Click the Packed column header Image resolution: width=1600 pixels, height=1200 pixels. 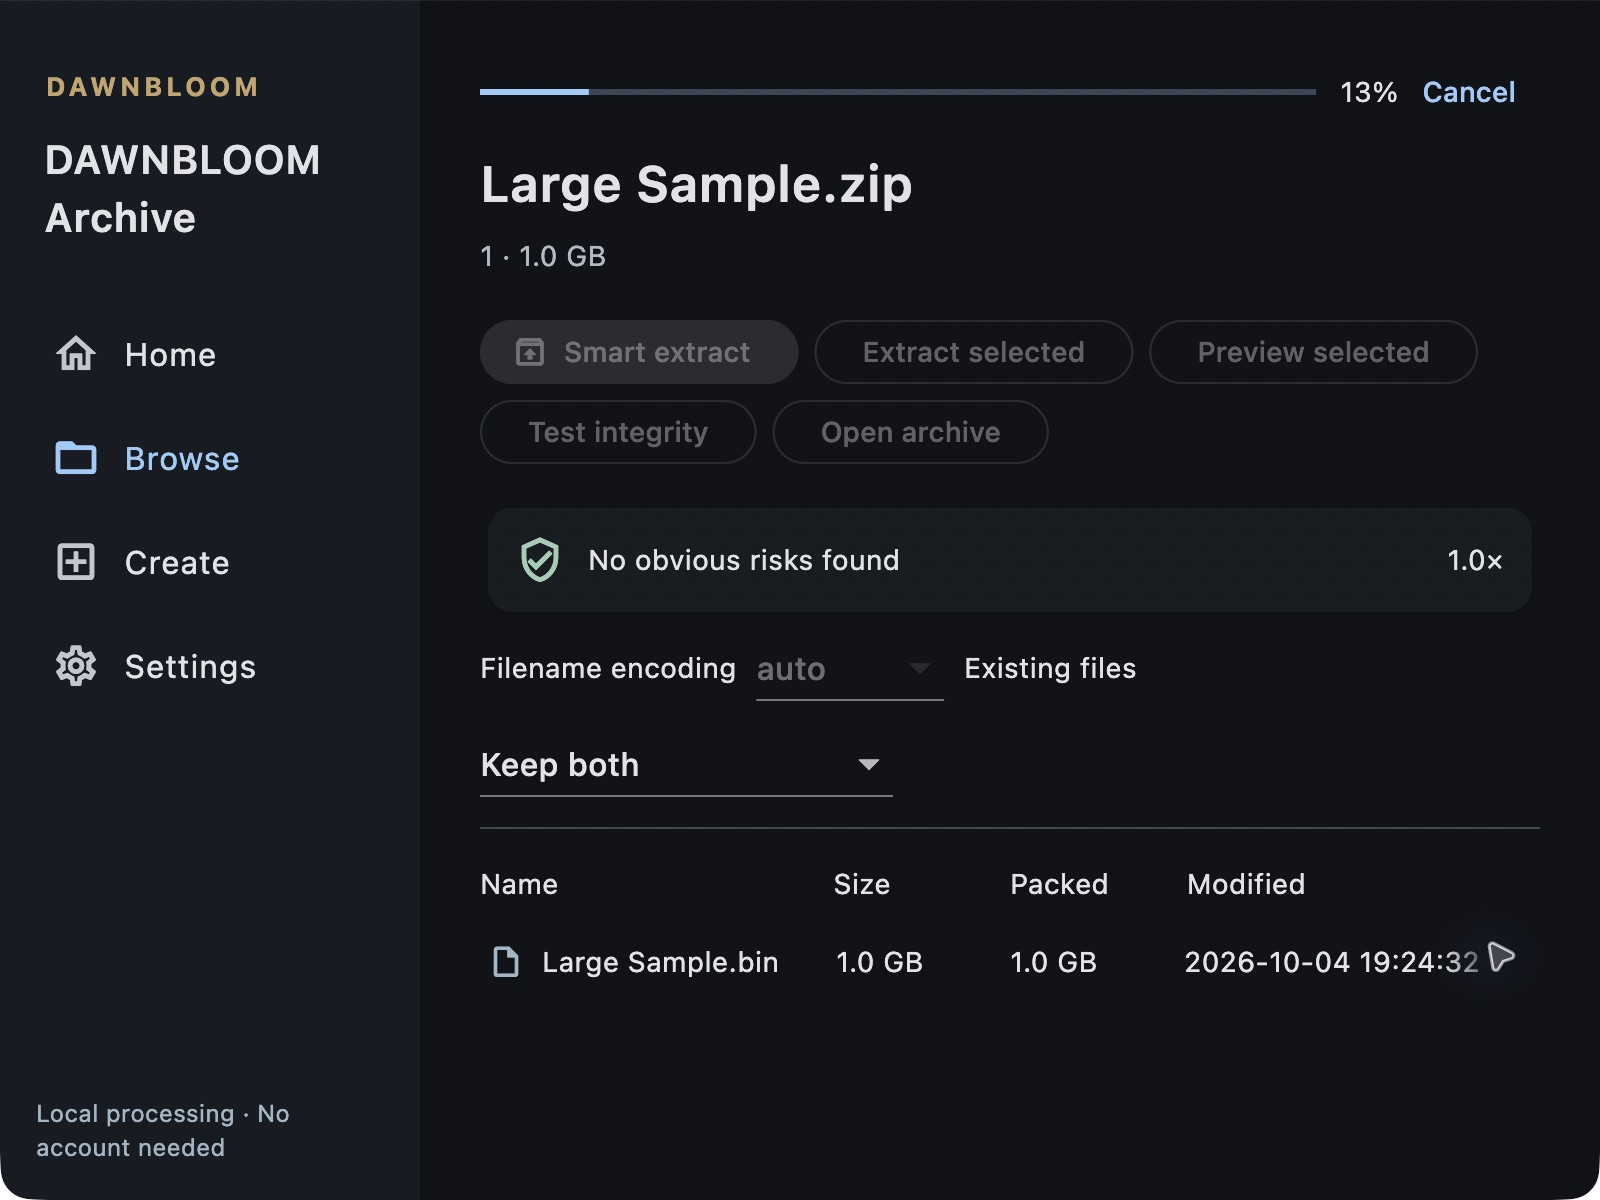tap(1059, 884)
